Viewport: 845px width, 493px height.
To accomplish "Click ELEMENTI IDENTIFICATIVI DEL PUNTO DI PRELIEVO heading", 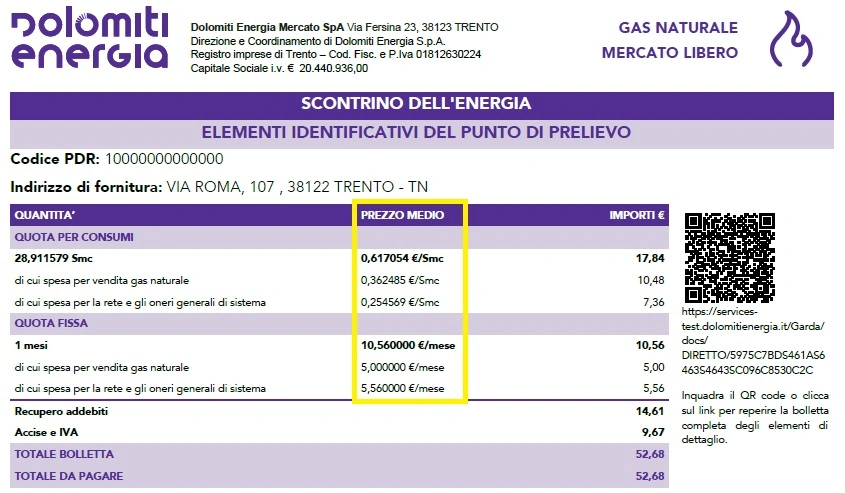I will (416, 133).
